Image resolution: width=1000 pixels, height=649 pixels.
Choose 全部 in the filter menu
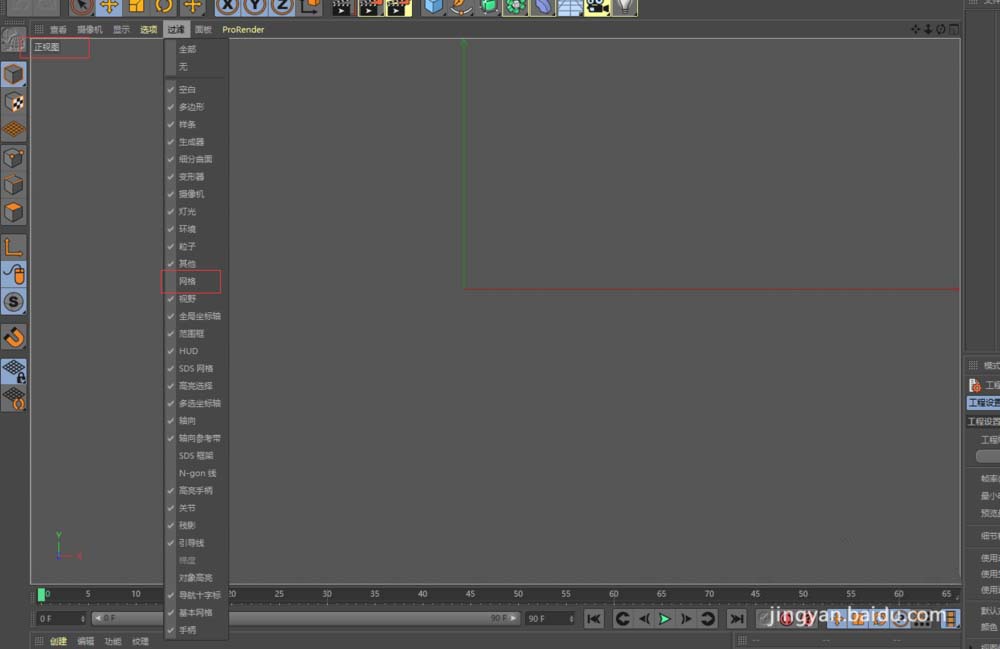pos(188,49)
